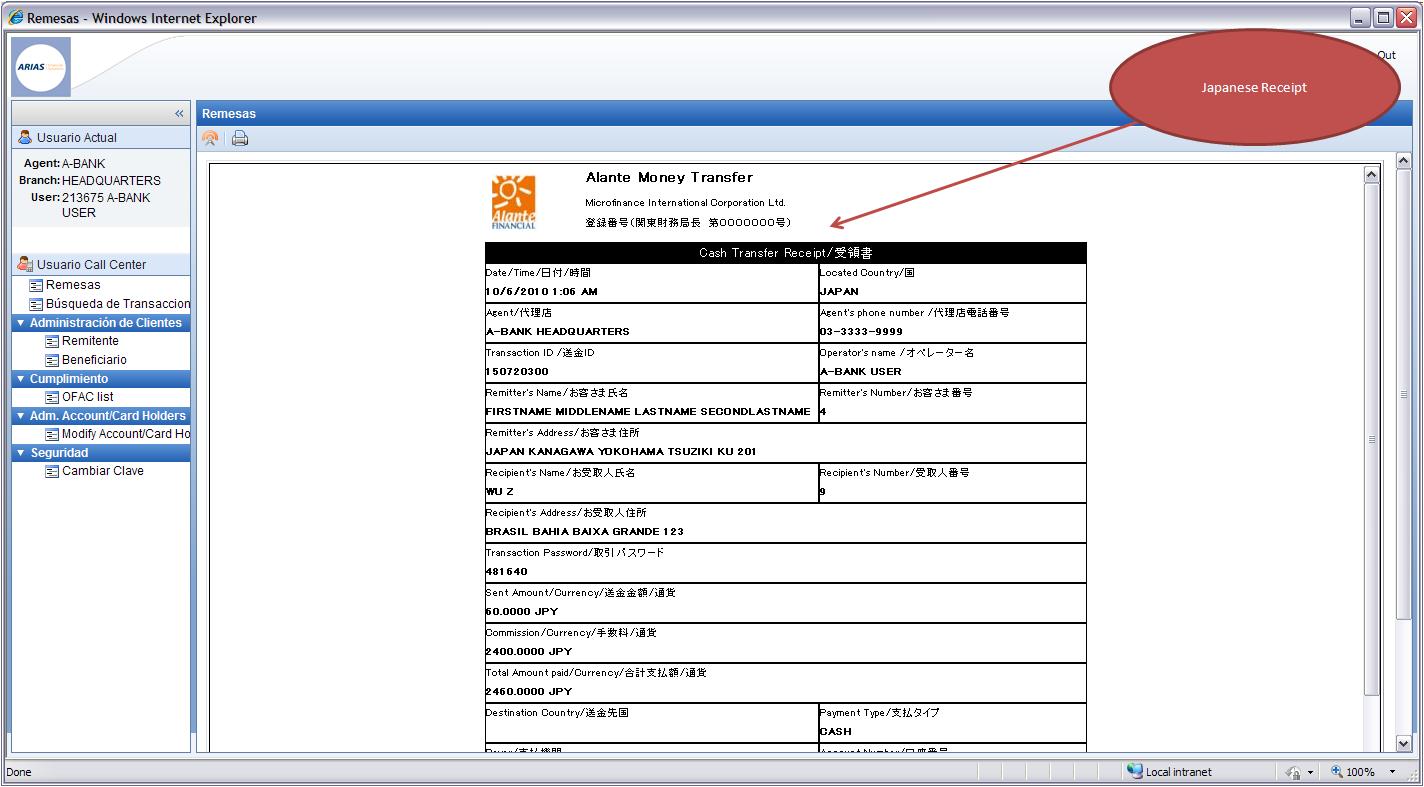Image resolution: width=1424 pixels, height=787 pixels.
Task: Click the outer panel's scroll down arrow
Action: pyautogui.click(x=1403, y=743)
